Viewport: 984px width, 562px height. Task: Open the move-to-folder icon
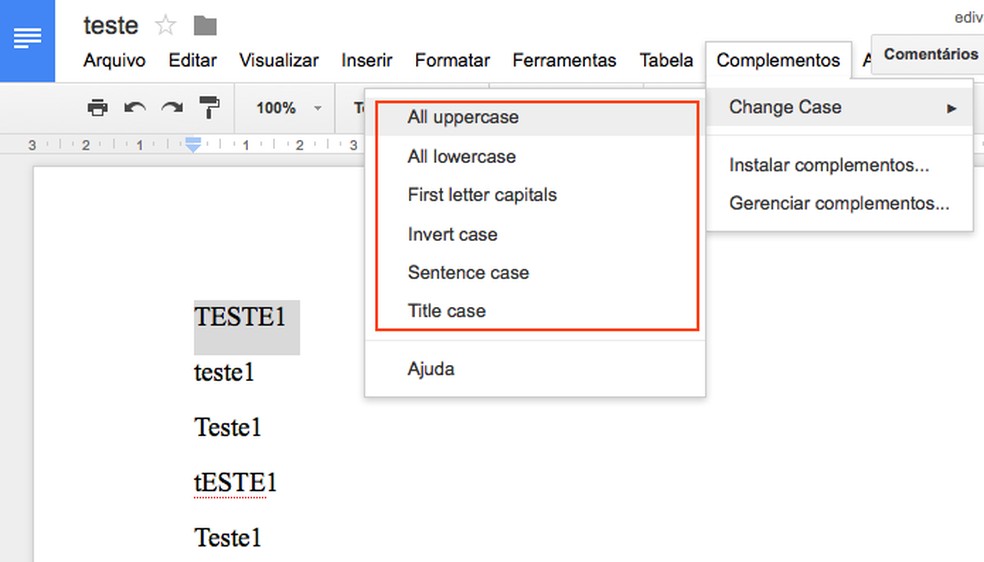pyautogui.click(x=205, y=25)
